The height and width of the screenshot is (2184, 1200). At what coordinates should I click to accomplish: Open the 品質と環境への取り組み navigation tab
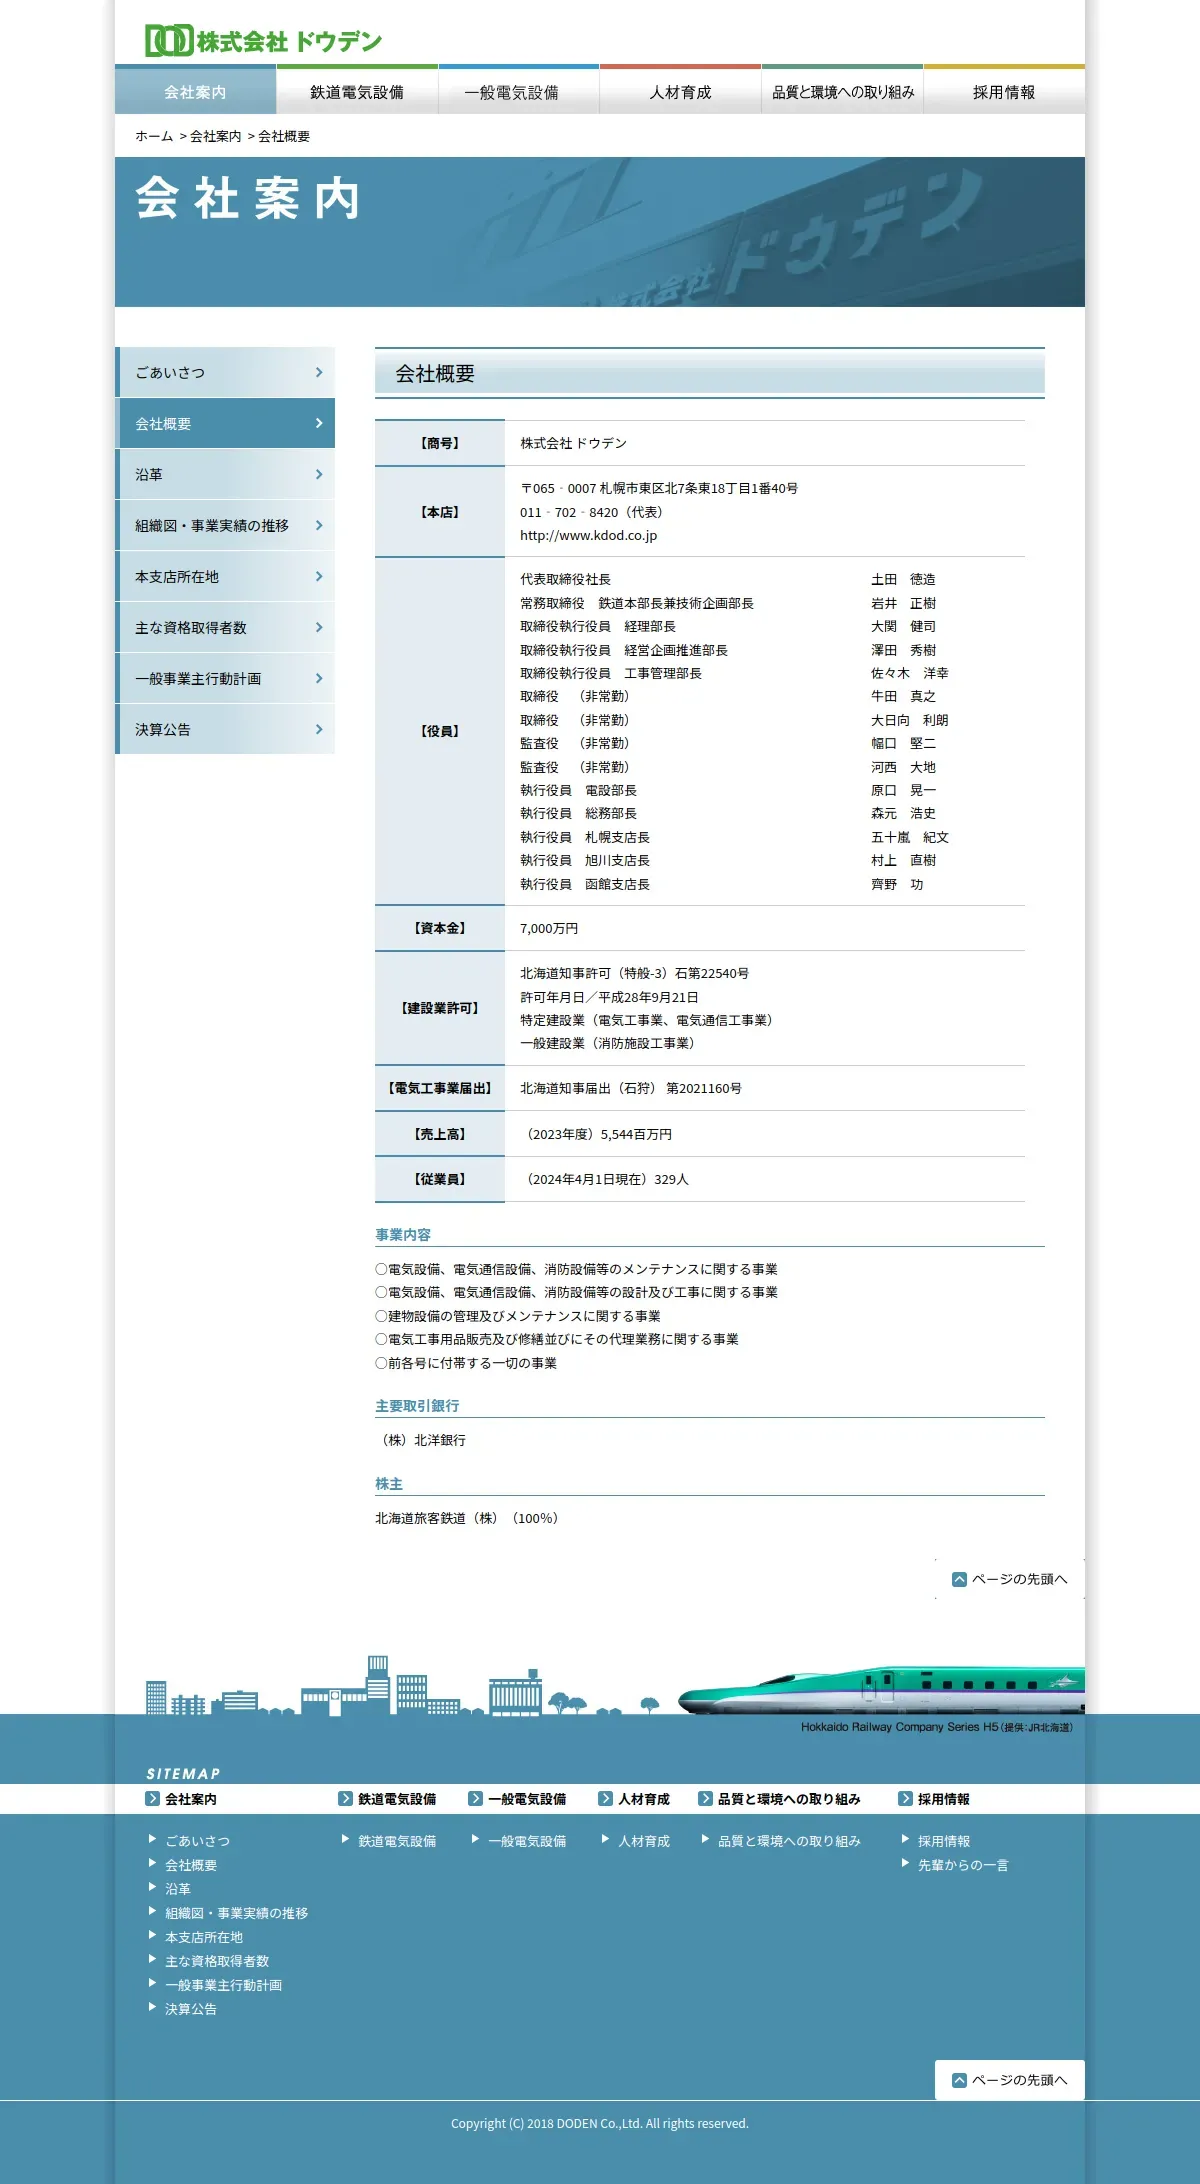[x=842, y=91]
